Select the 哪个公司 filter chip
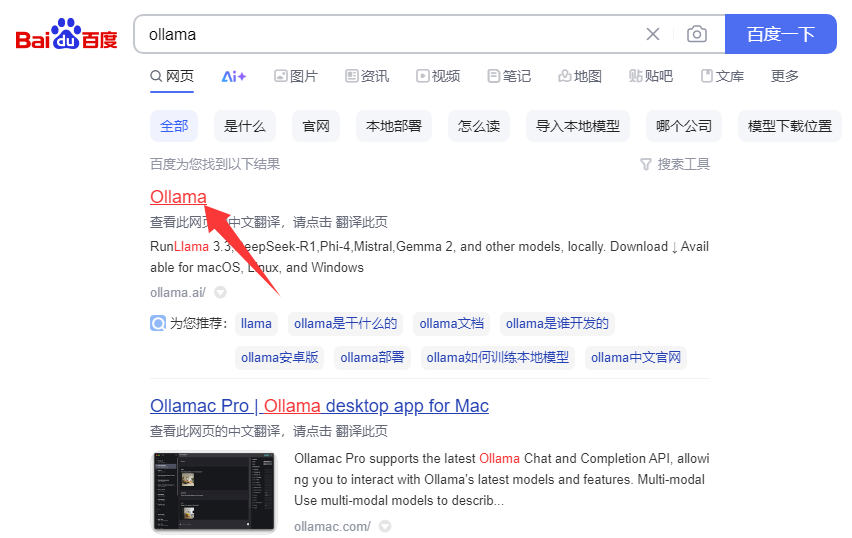 [684, 126]
